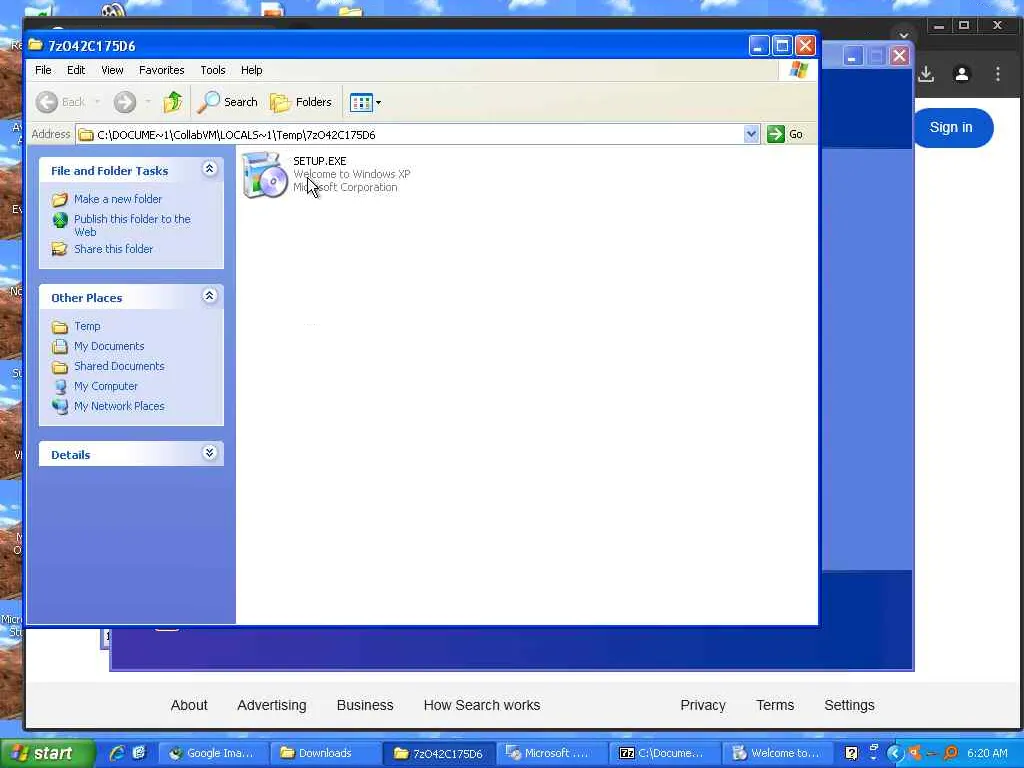Launch Internet Explorer from Quick Launch
The image size is (1024, 768).
point(118,753)
